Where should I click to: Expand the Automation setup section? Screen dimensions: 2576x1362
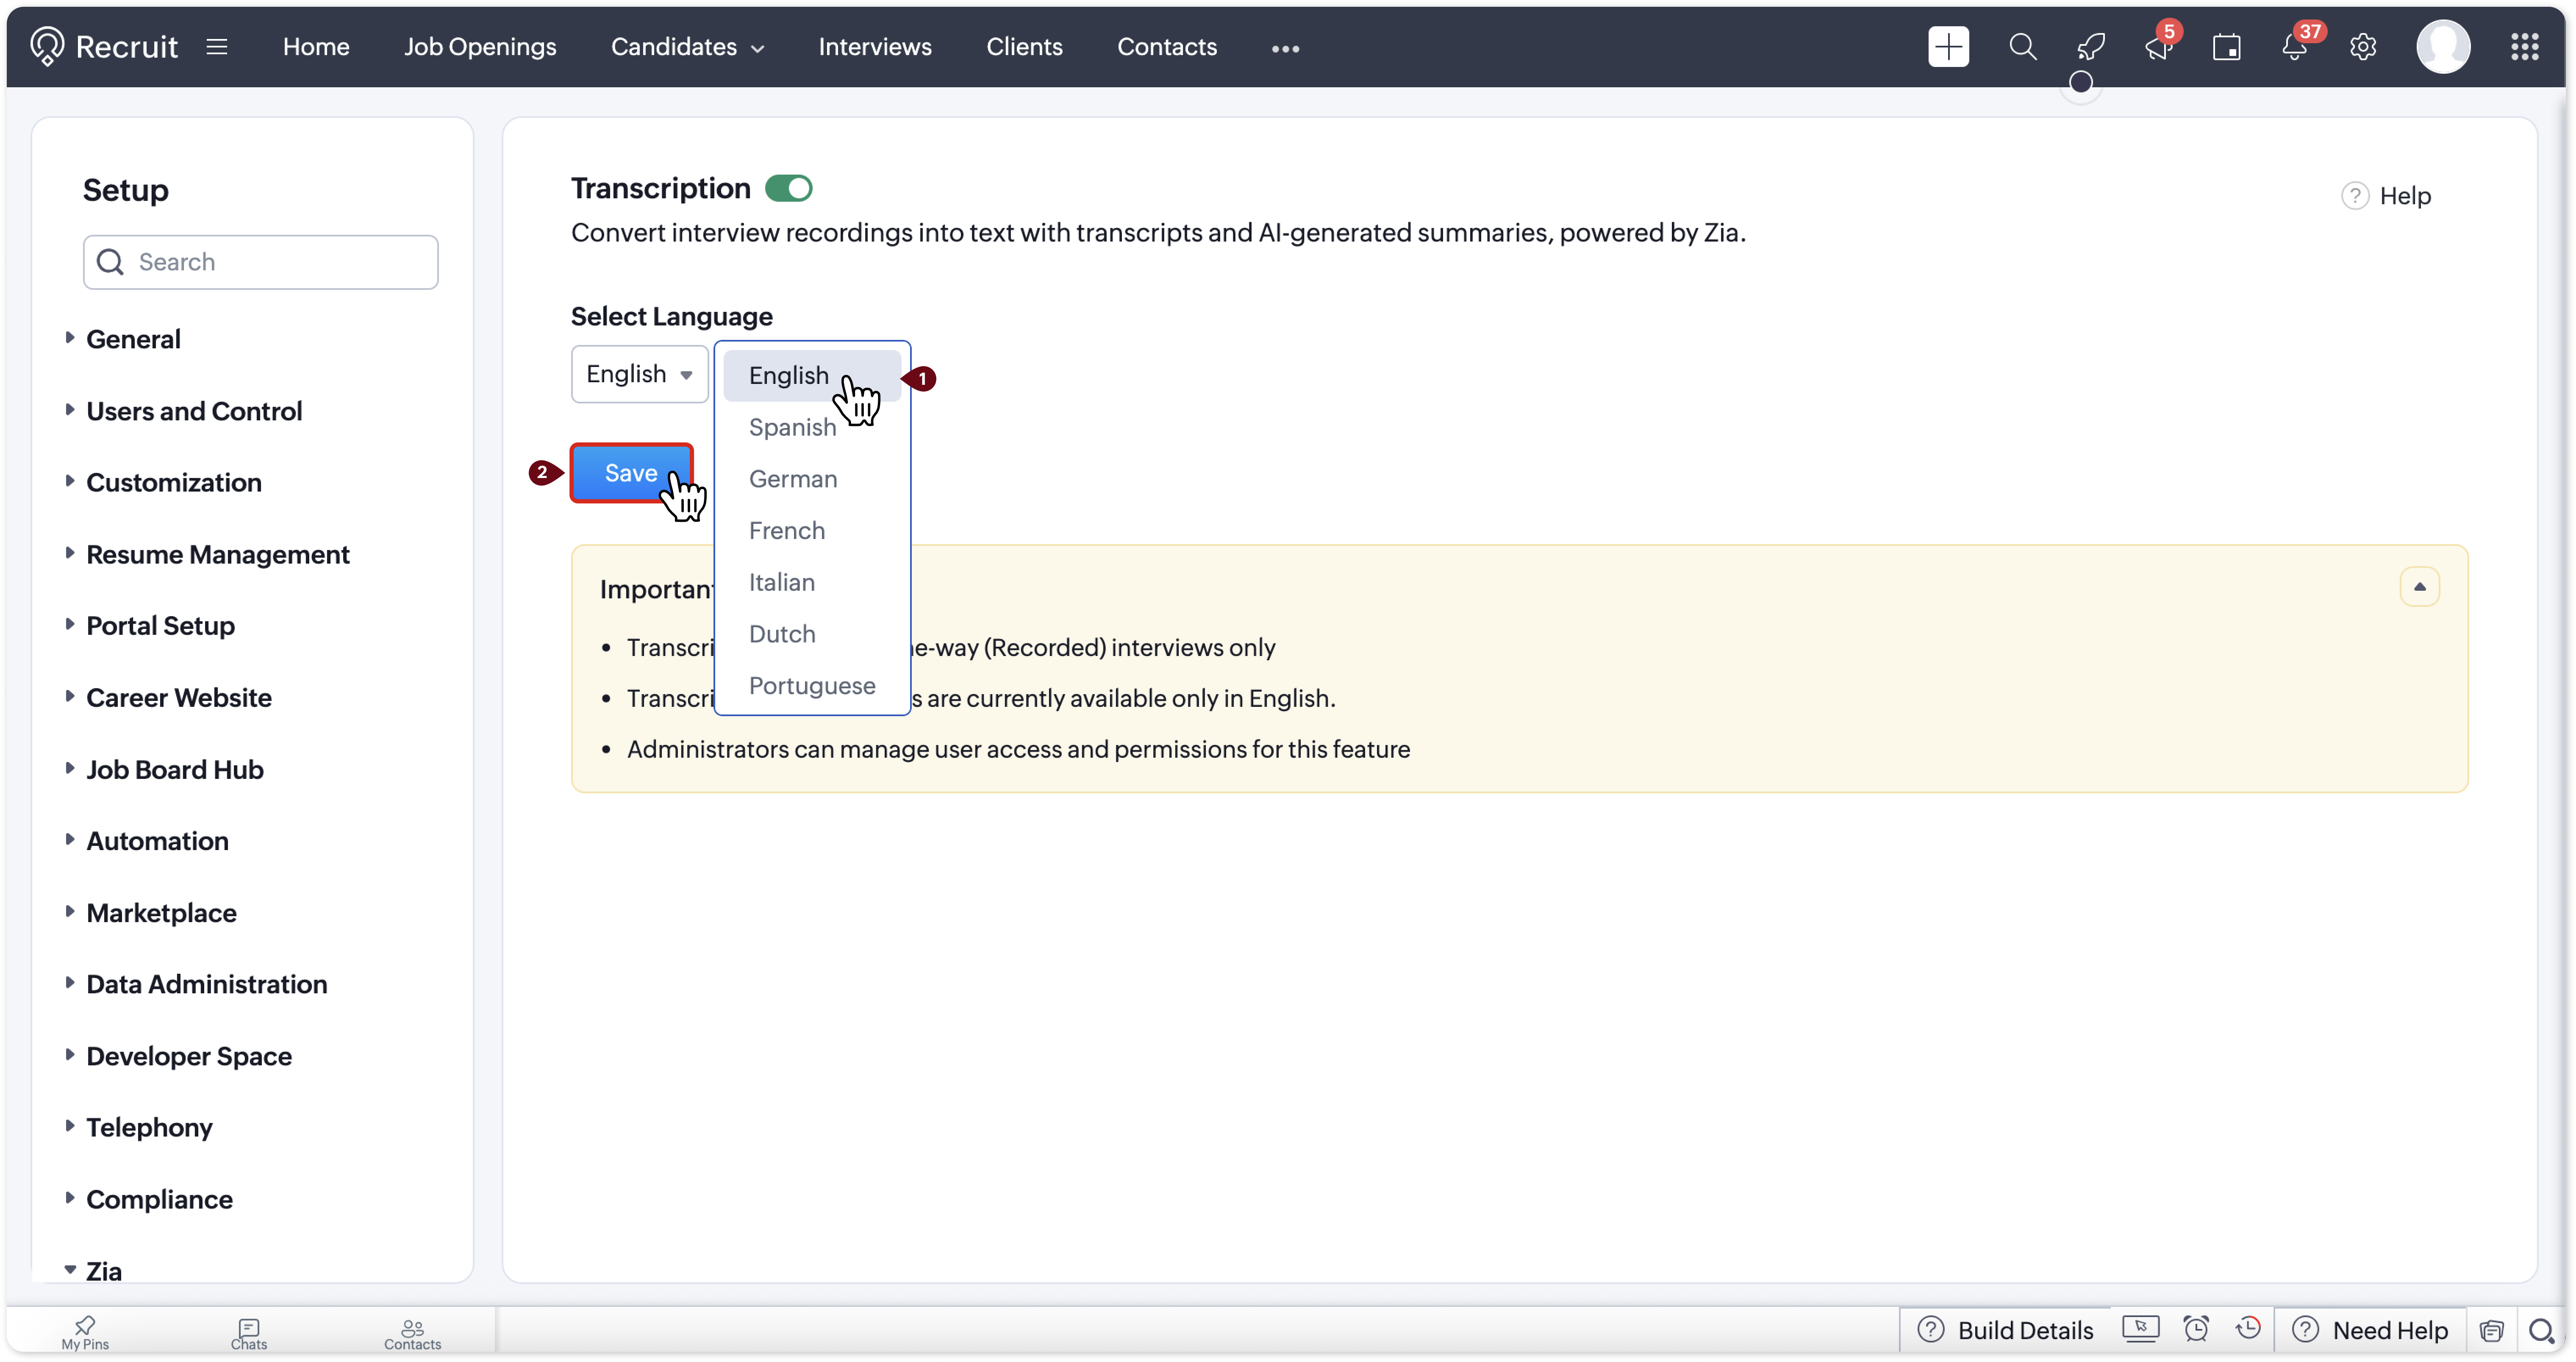[x=157, y=841]
